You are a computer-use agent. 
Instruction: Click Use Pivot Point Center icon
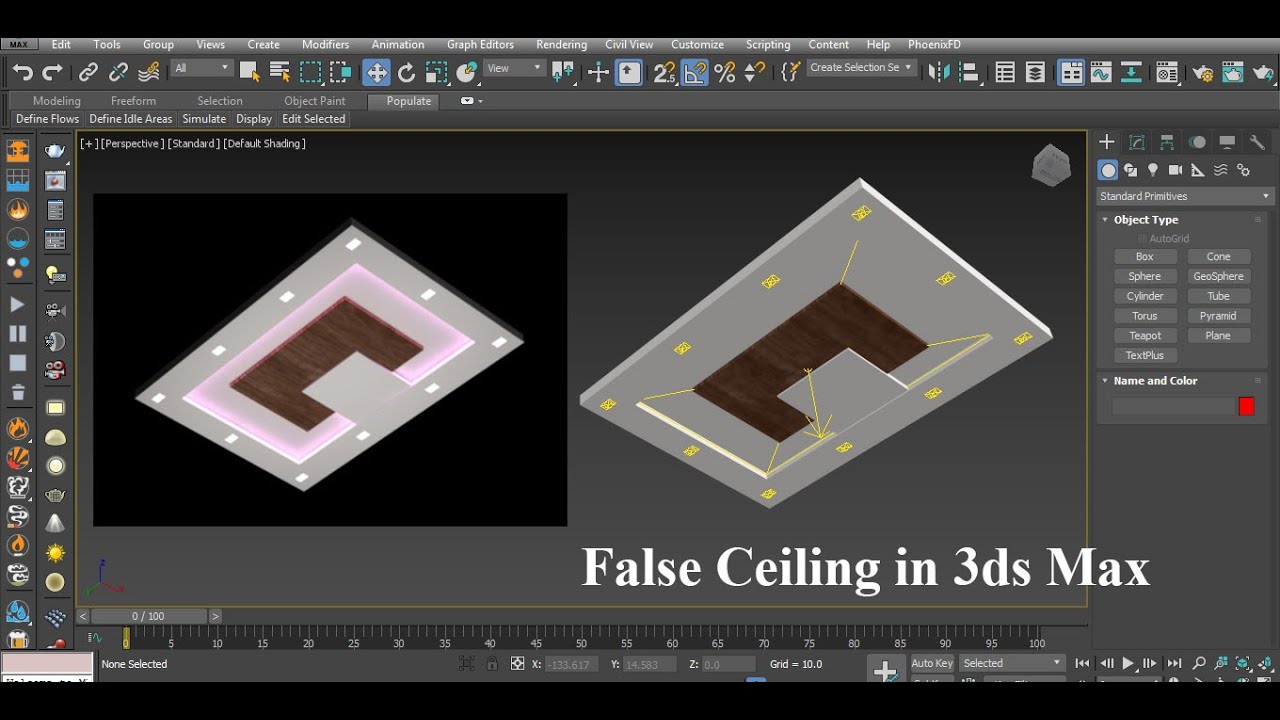click(x=563, y=72)
